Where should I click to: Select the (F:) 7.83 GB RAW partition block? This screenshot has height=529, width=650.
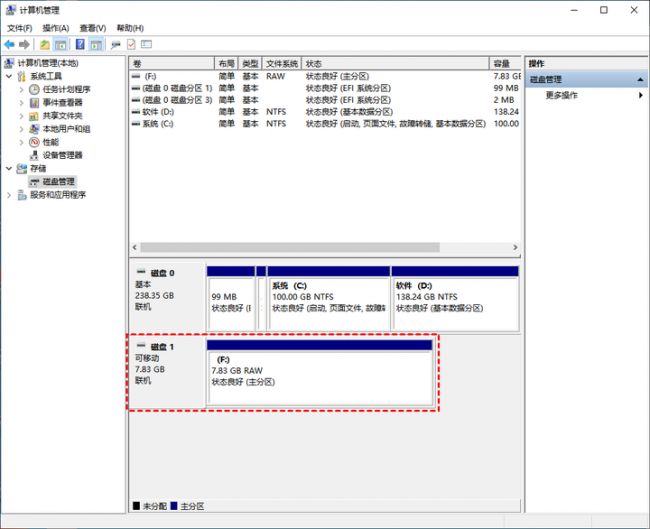[x=320, y=372]
